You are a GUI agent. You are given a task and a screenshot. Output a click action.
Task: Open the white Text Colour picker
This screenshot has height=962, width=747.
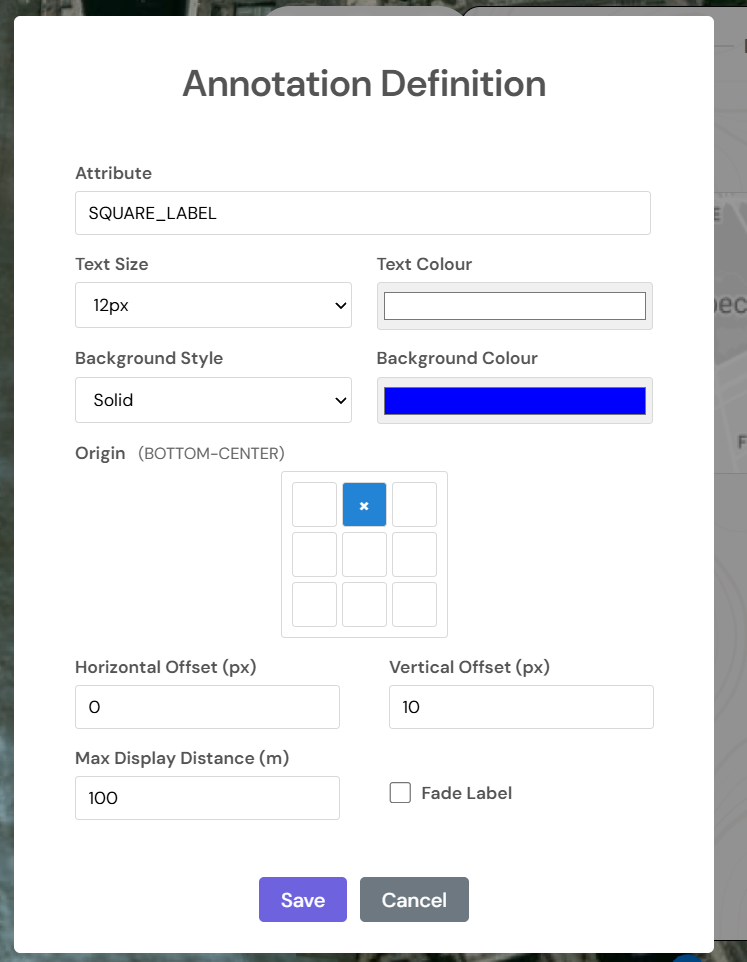(514, 306)
